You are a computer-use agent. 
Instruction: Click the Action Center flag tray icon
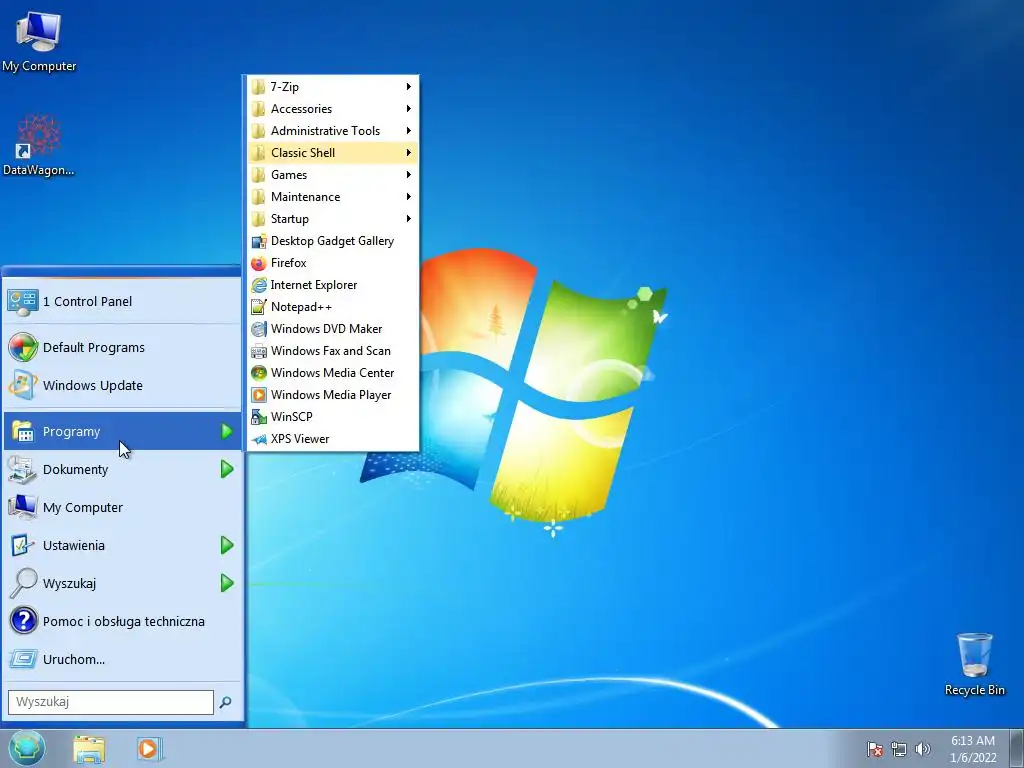coord(875,749)
